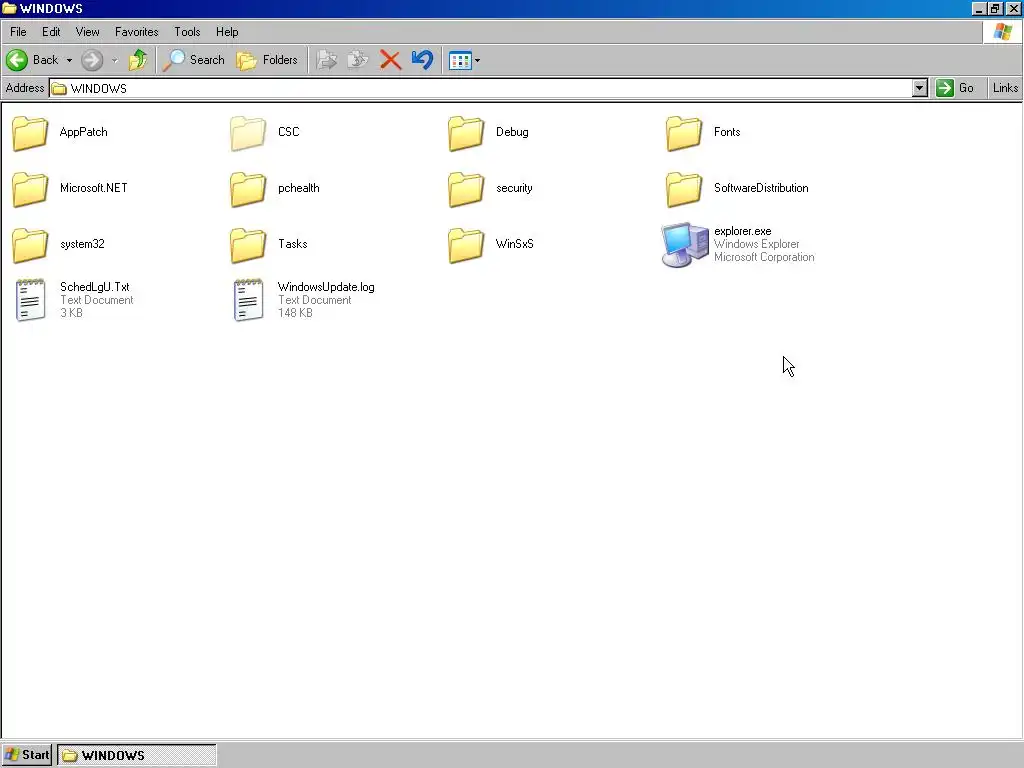Screen dimensions: 1024x768
Task: Click the 'explorer.exe' file name
Action: coord(743,231)
